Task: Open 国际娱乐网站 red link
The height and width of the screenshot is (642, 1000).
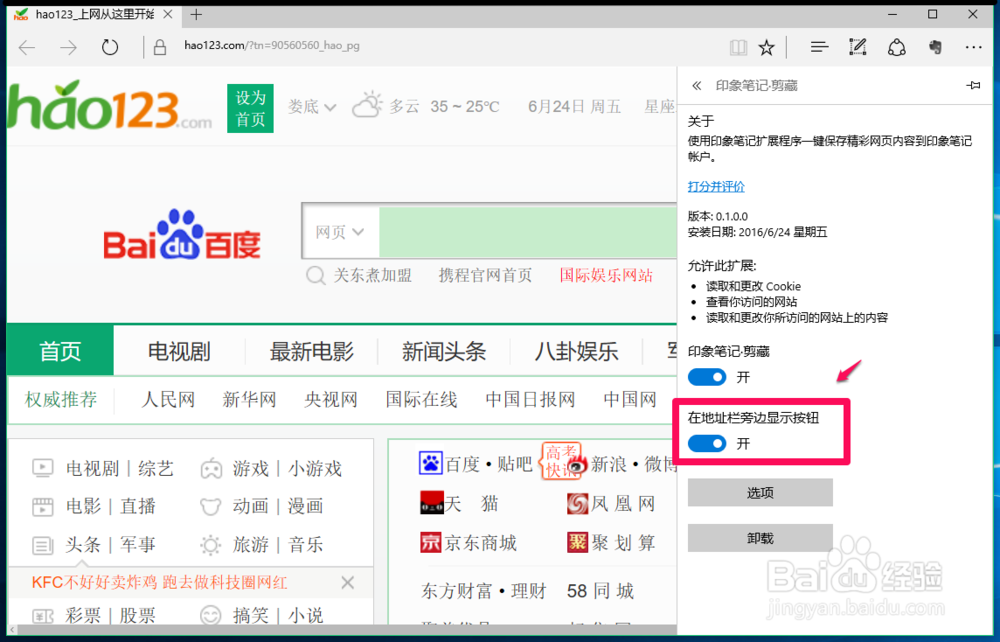Action: coord(607,275)
